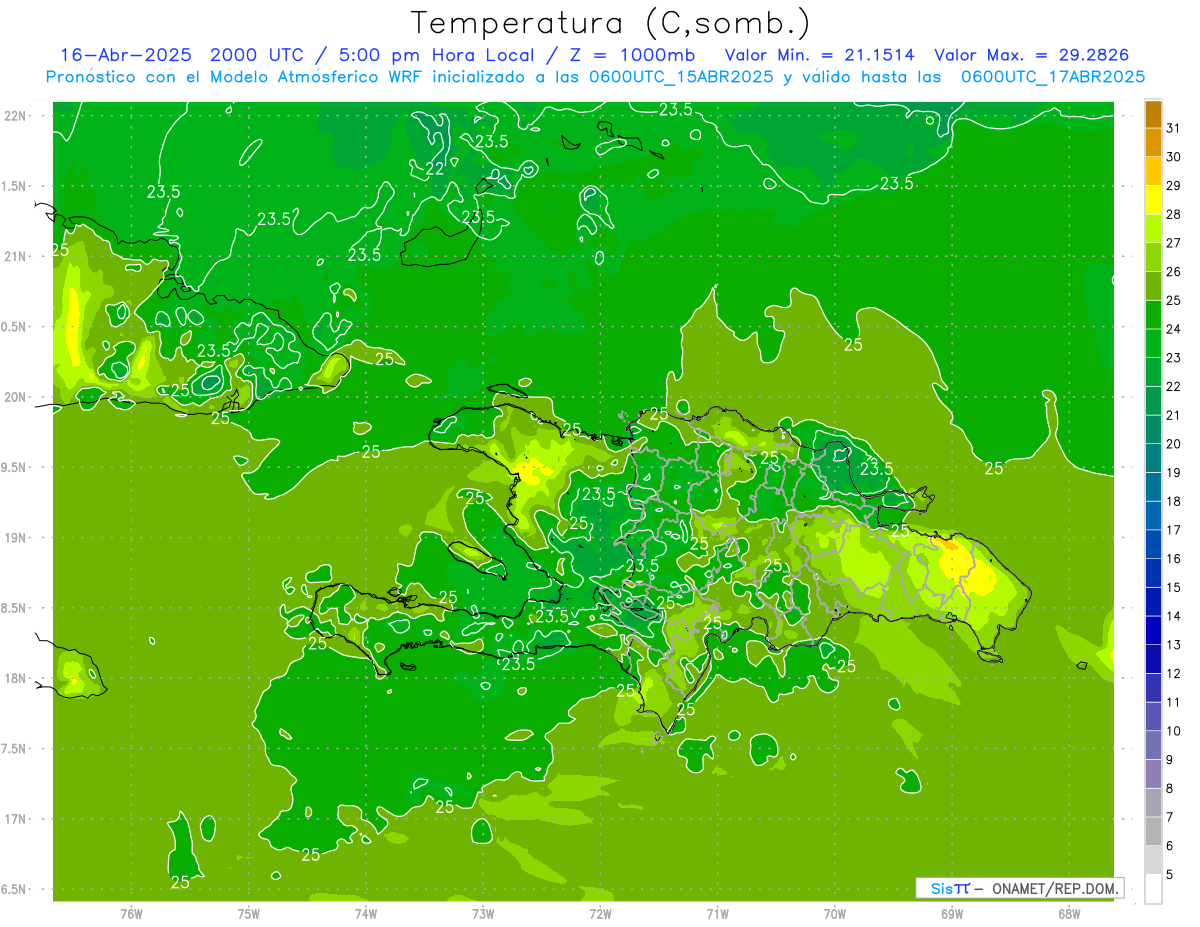Click the "26" value on the color scale

click(1173, 272)
